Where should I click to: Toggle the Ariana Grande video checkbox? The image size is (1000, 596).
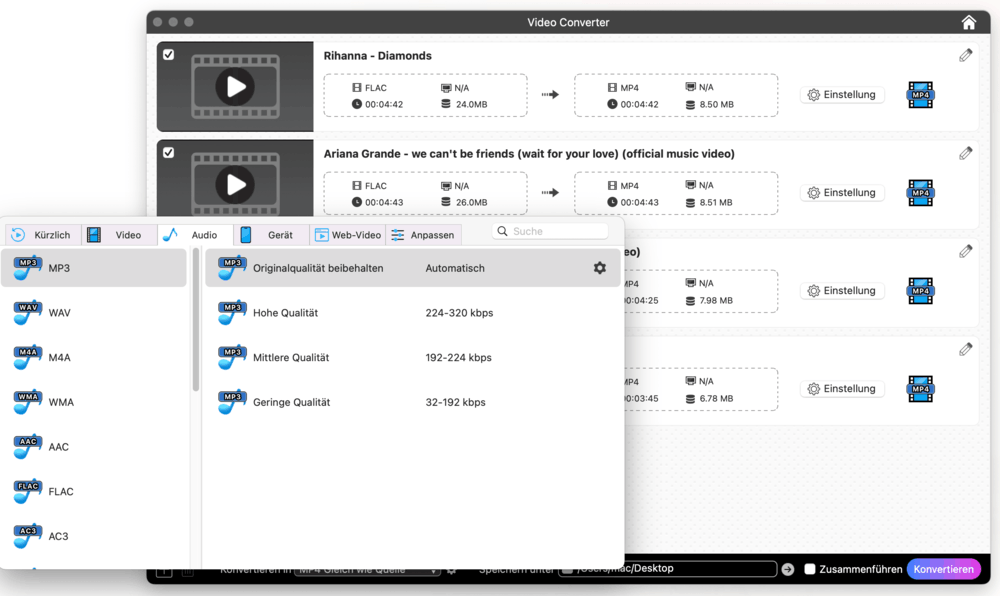point(168,153)
